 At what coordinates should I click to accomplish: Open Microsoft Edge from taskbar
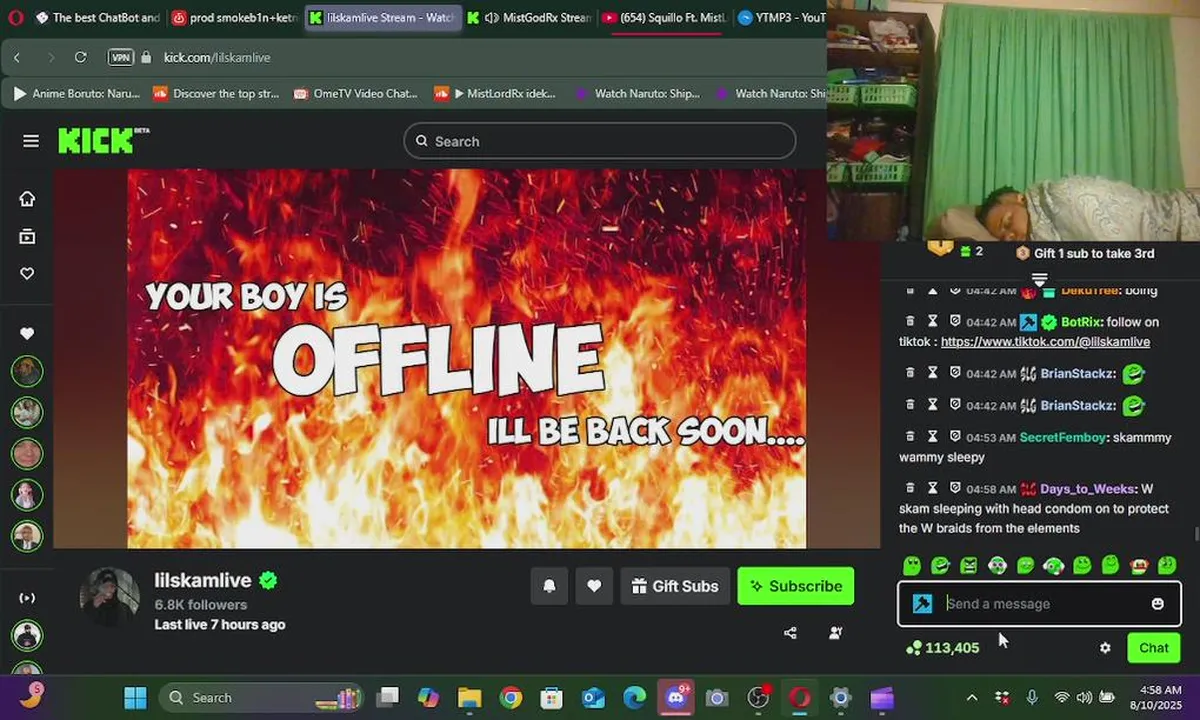(634, 697)
